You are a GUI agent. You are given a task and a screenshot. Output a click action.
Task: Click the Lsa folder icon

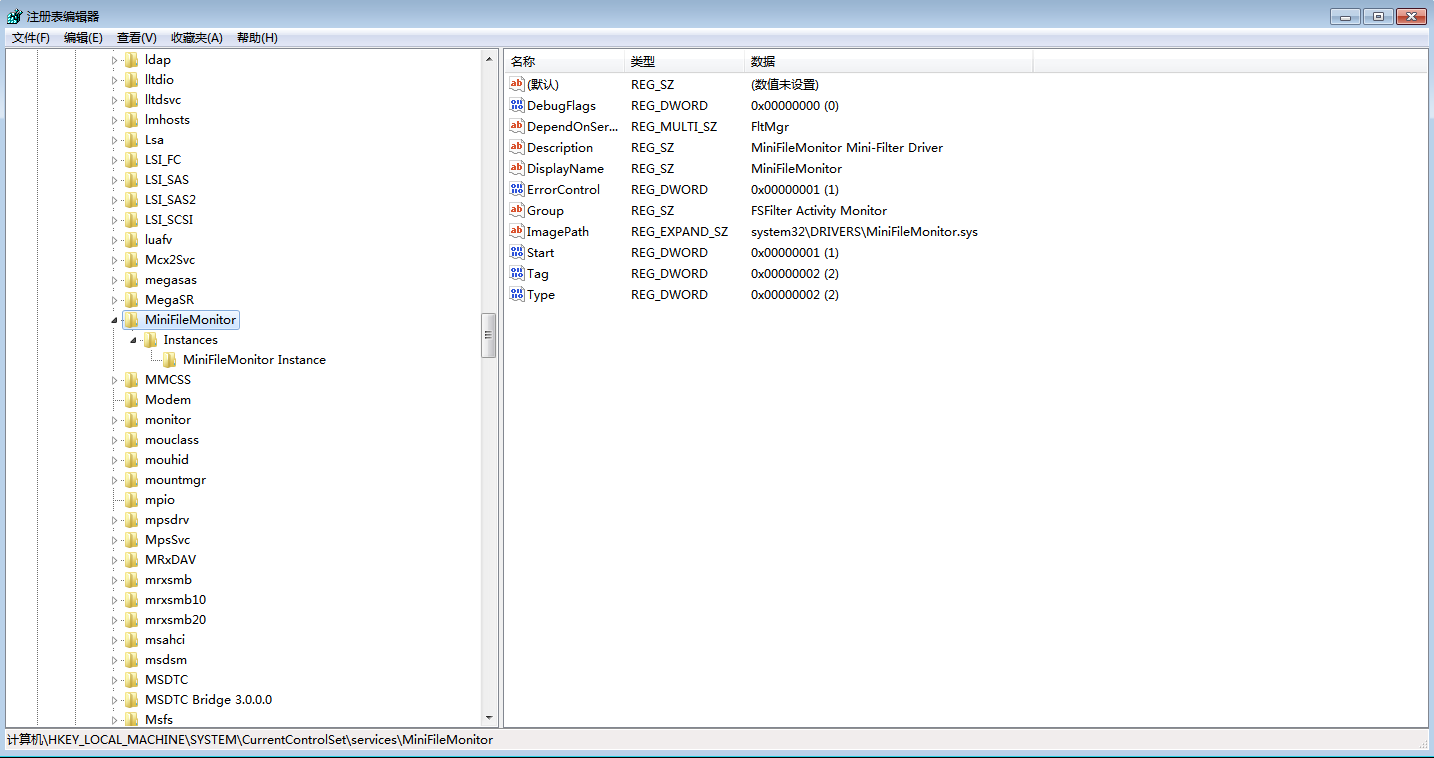132,140
